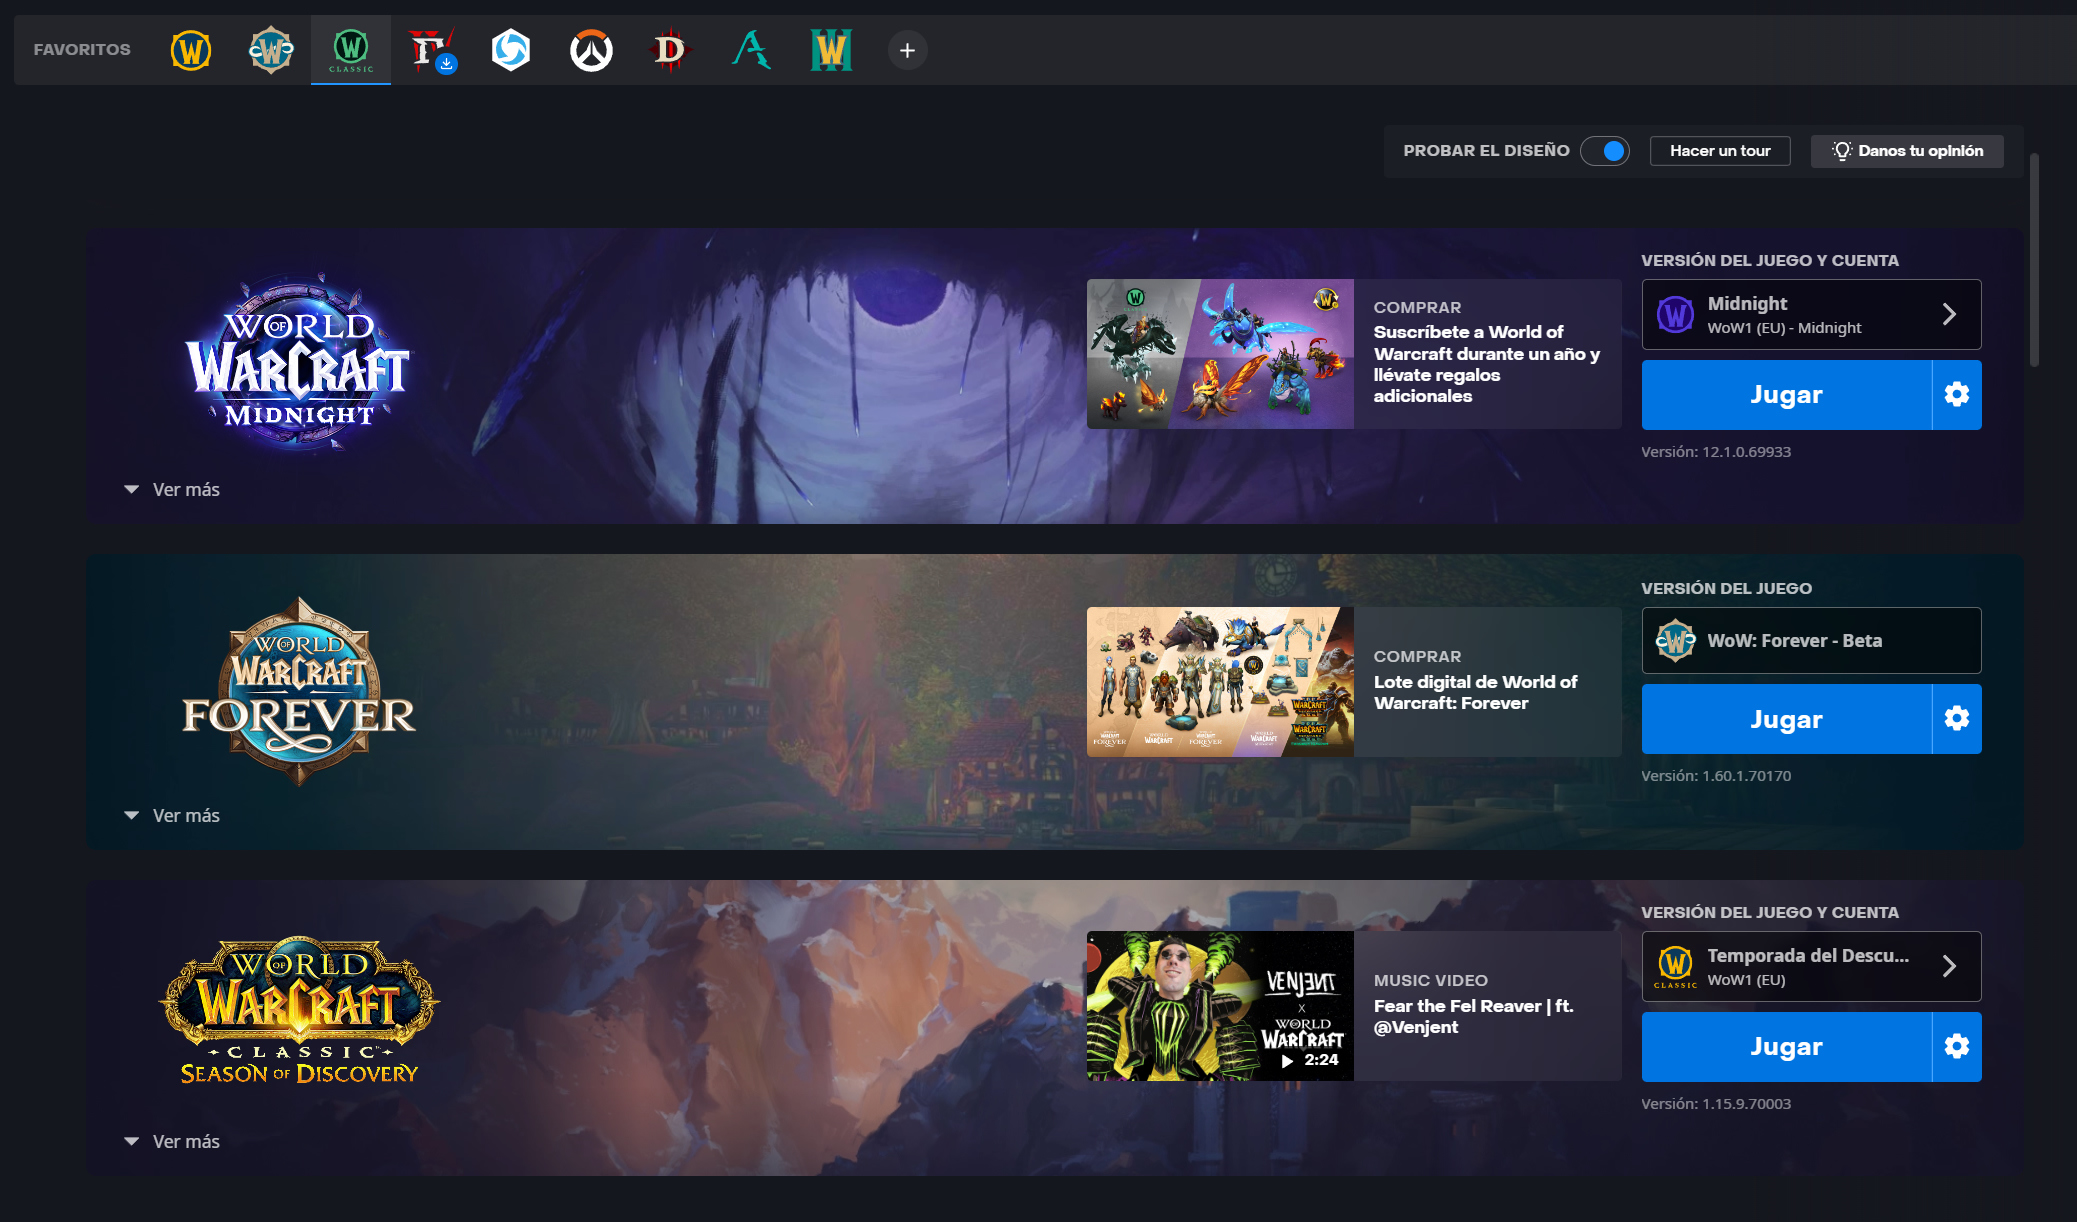Image resolution: width=2077 pixels, height=1222 pixels.
Task: Open settings gear for WoW Forever
Action: click(x=1957, y=719)
